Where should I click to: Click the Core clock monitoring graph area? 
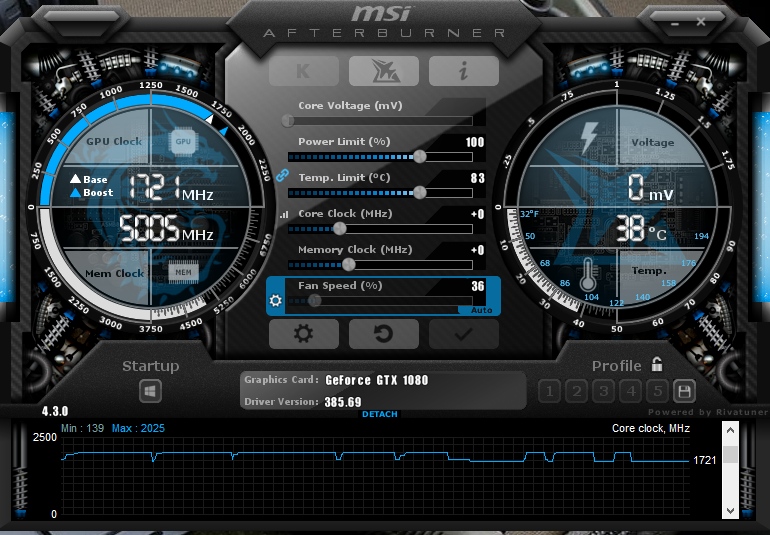tap(375, 475)
